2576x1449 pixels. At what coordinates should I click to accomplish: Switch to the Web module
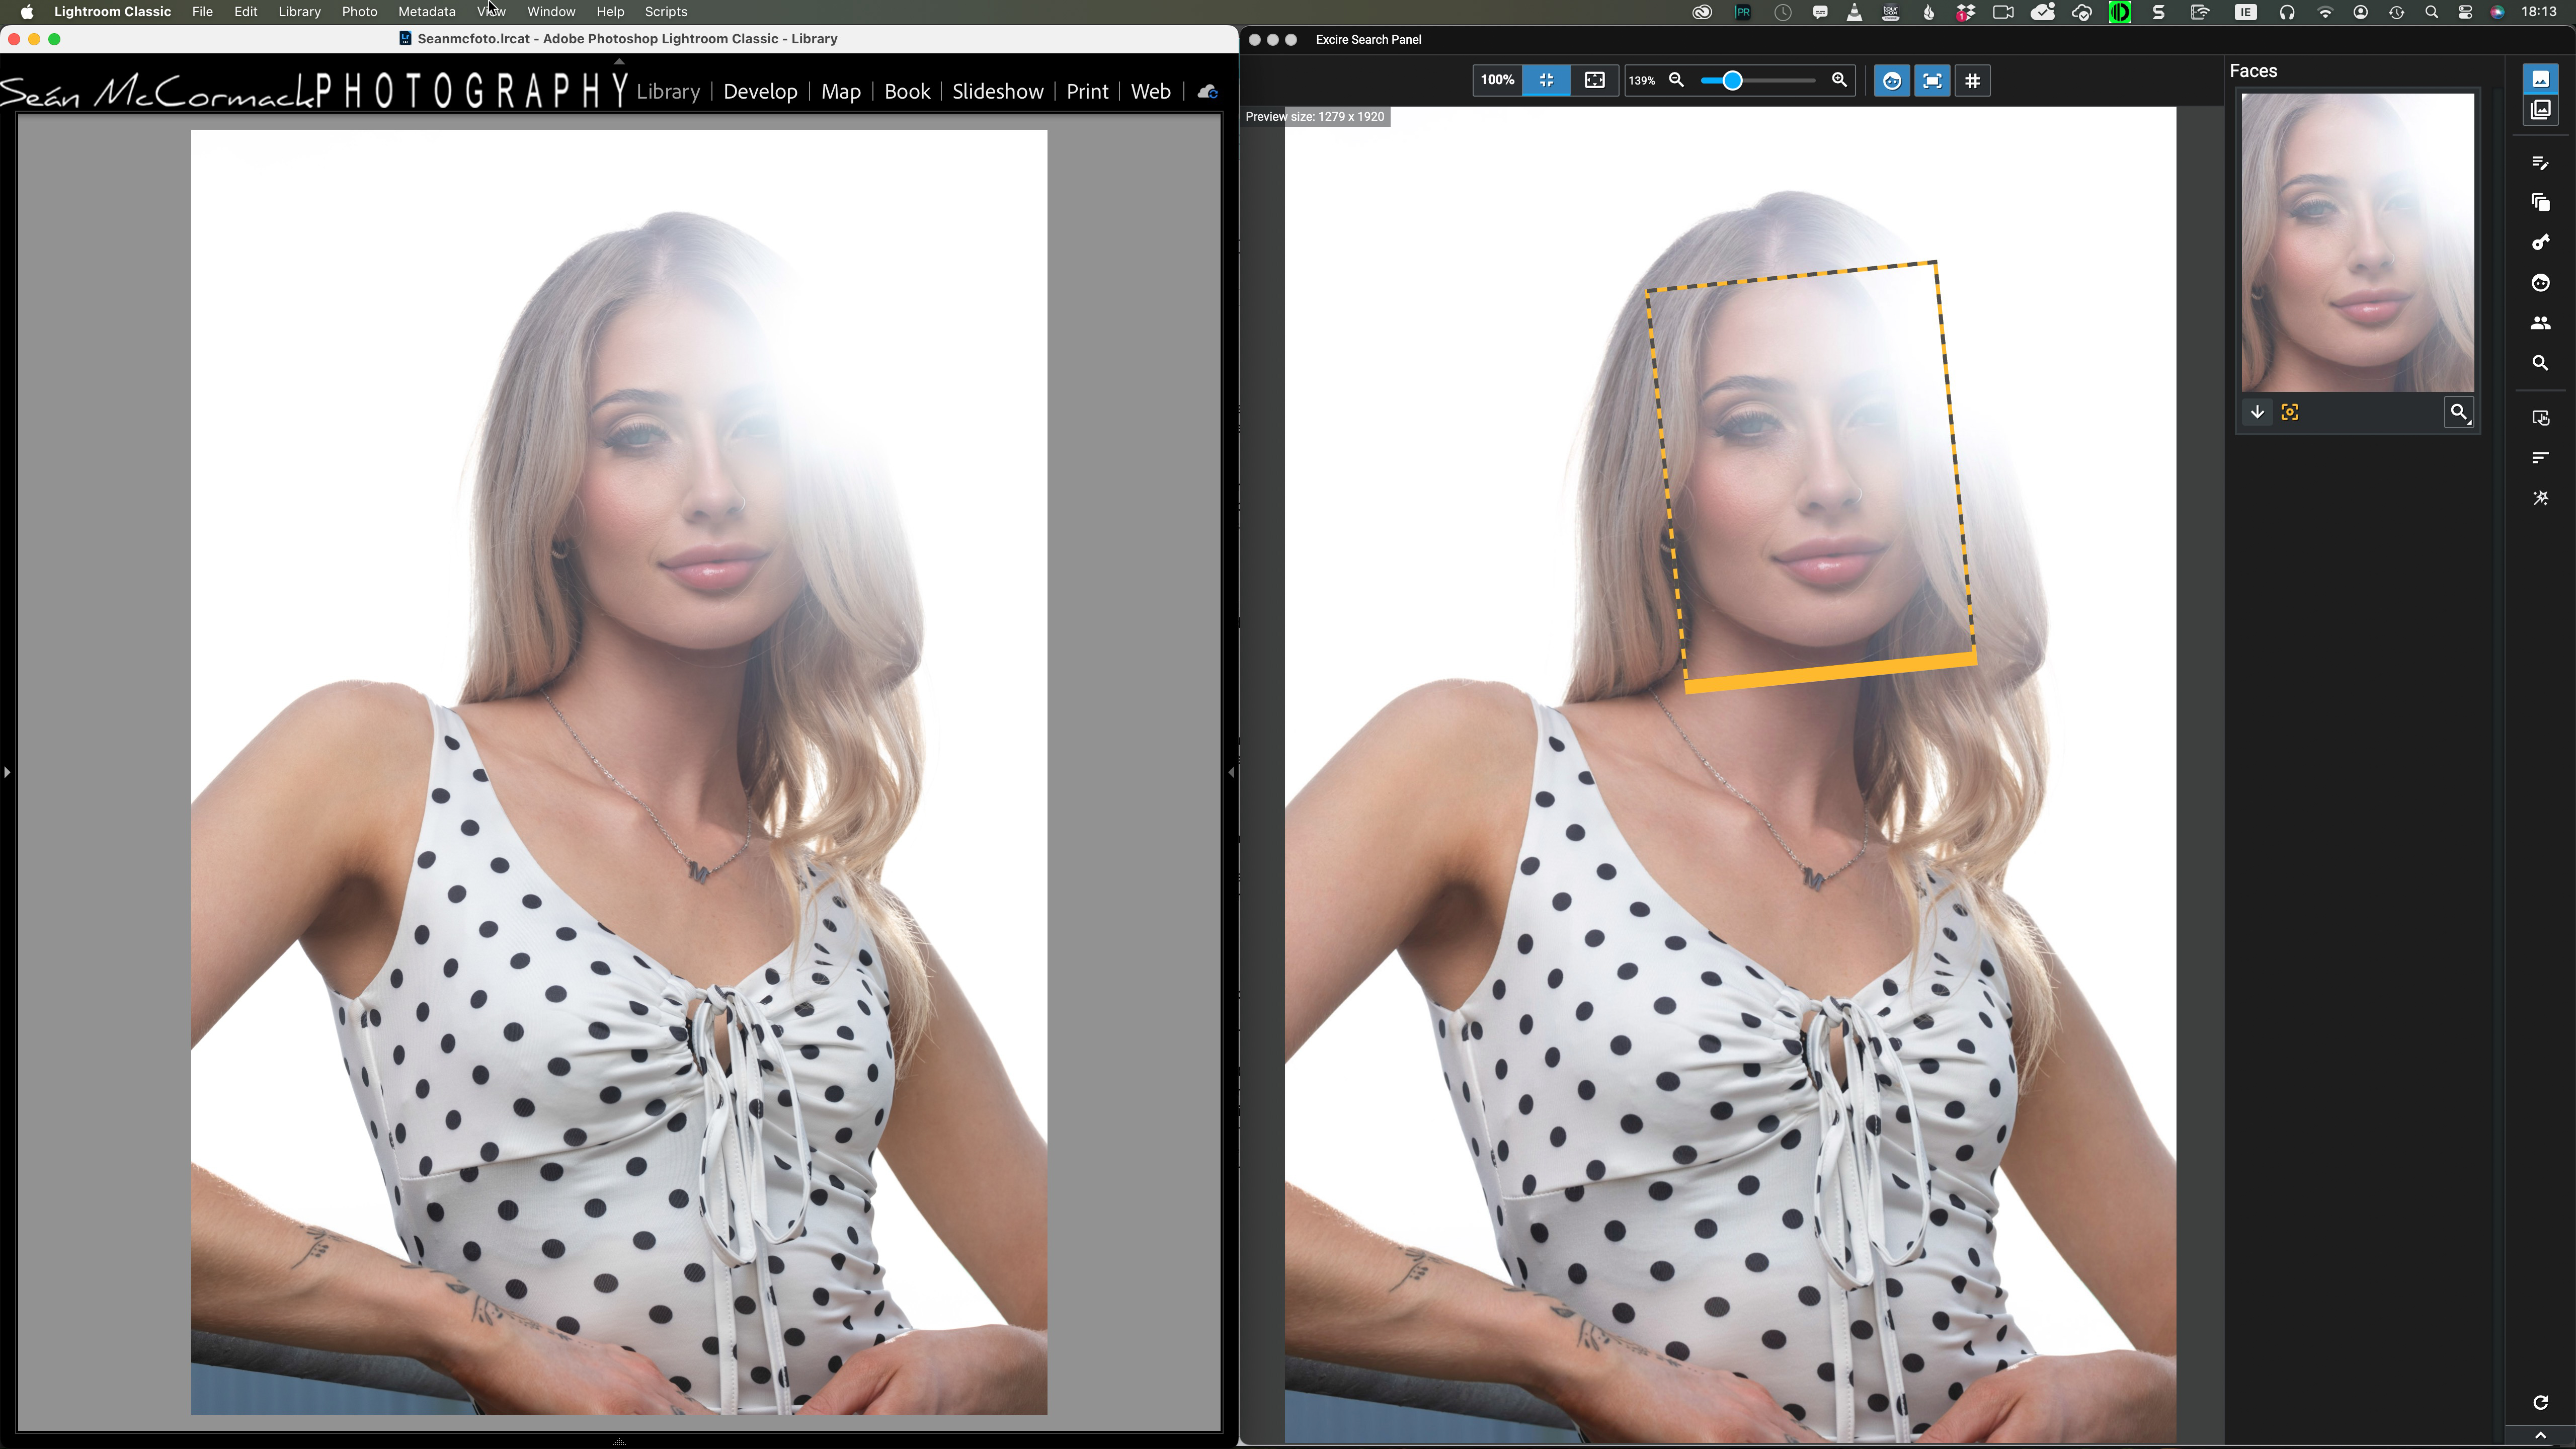click(1150, 92)
